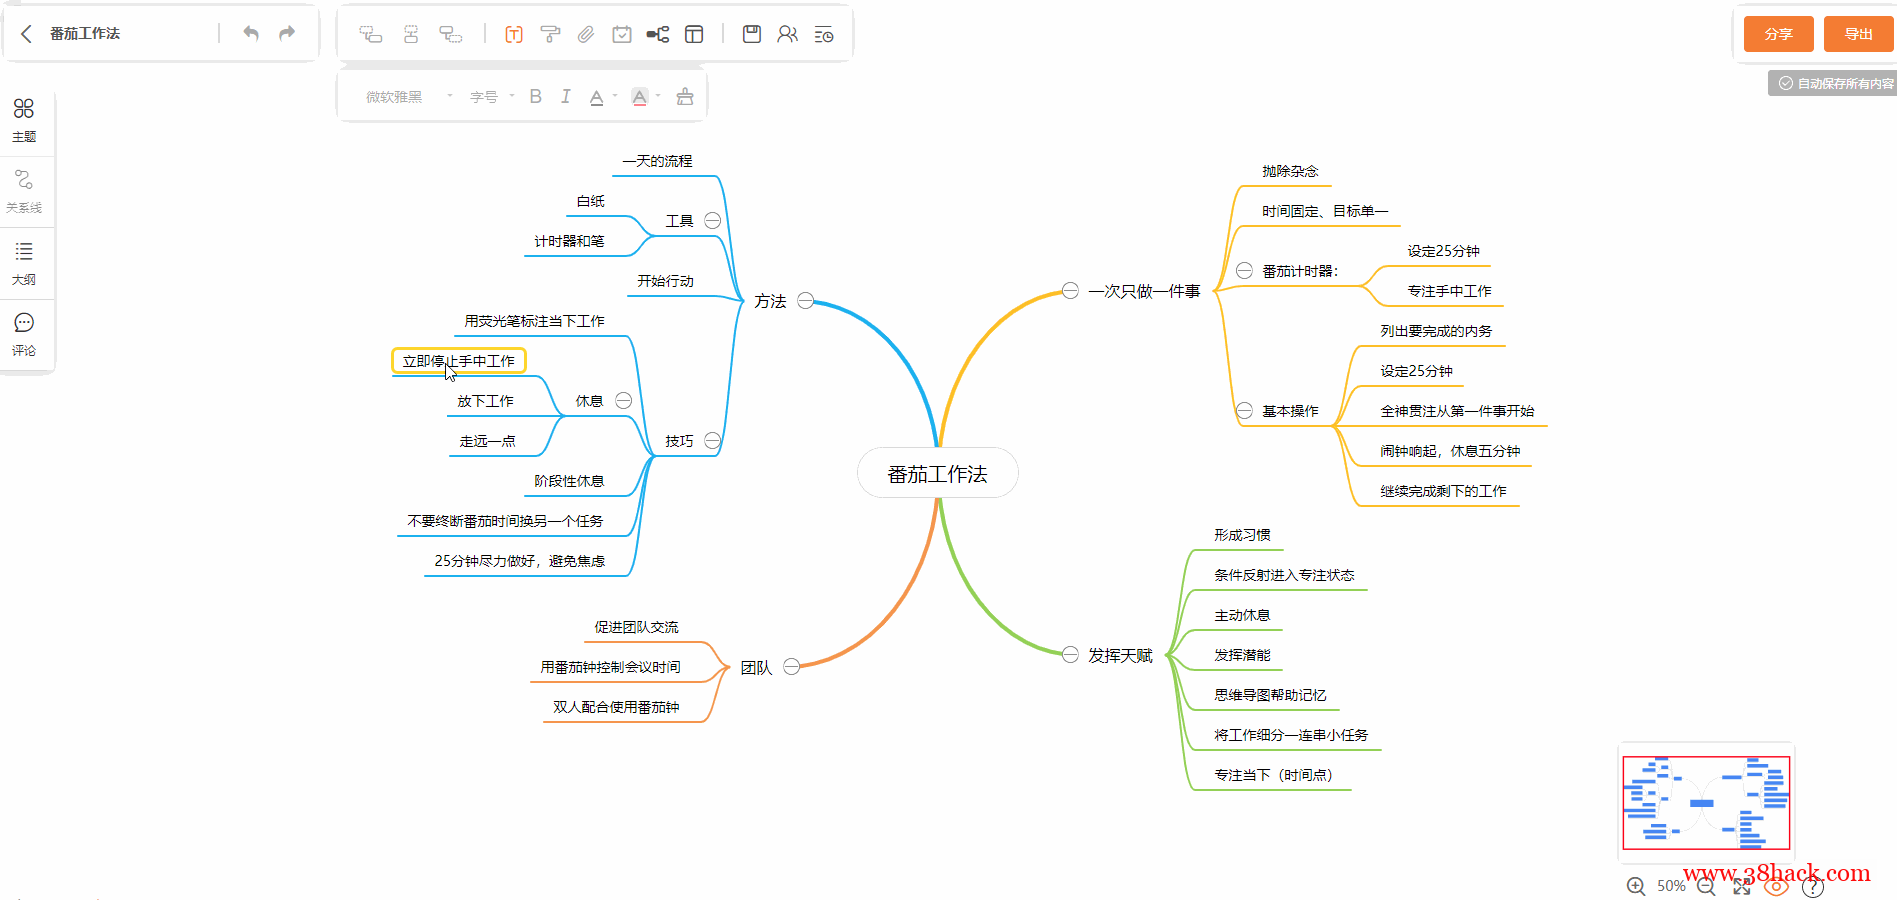Toggle bold text formatting
The width and height of the screenshot is (1897, 900).
(x=536, y=97)
